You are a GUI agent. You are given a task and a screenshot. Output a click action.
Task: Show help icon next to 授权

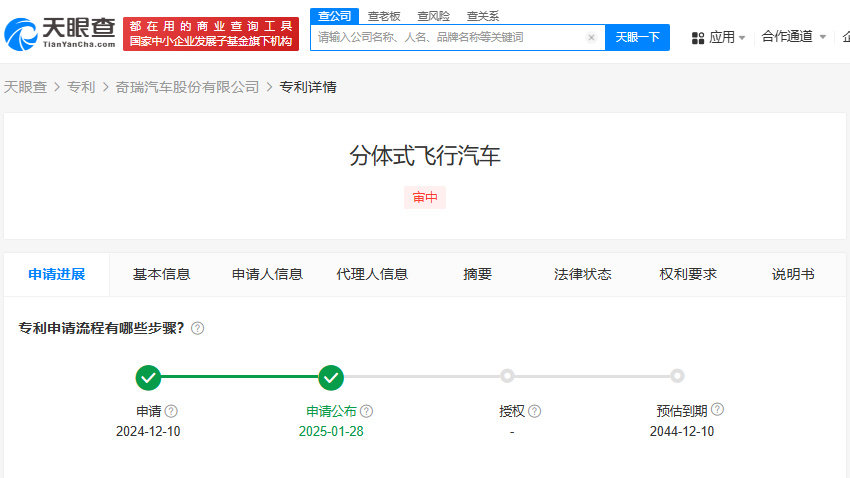click(x=535, y=411)
